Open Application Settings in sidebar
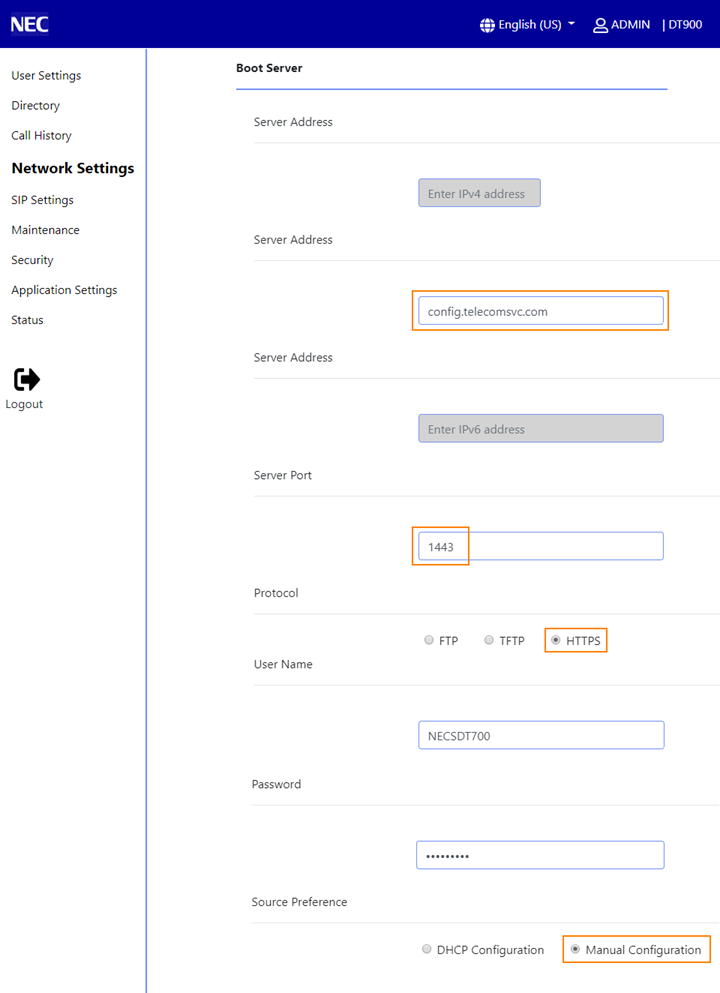 coord(64,290)
